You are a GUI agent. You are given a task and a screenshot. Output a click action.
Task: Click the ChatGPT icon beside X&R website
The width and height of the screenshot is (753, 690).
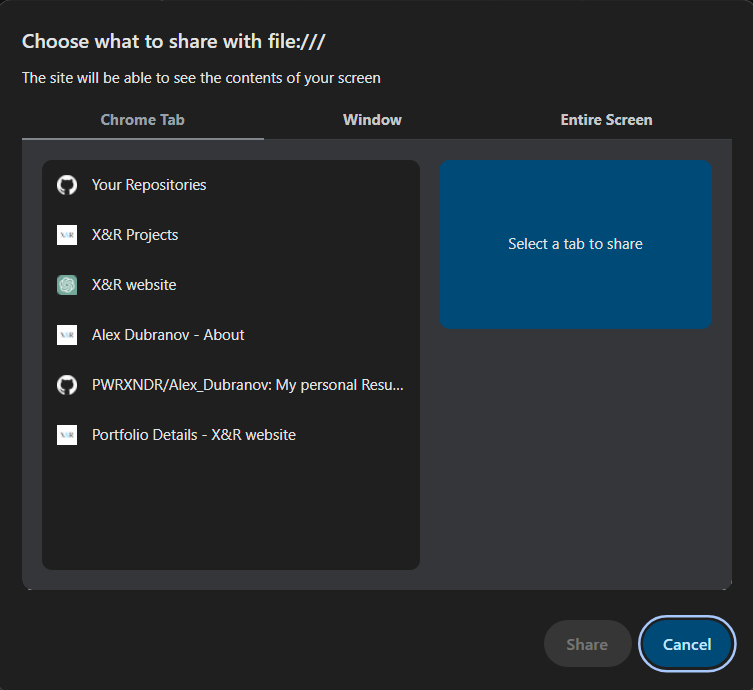pos(67,285)
